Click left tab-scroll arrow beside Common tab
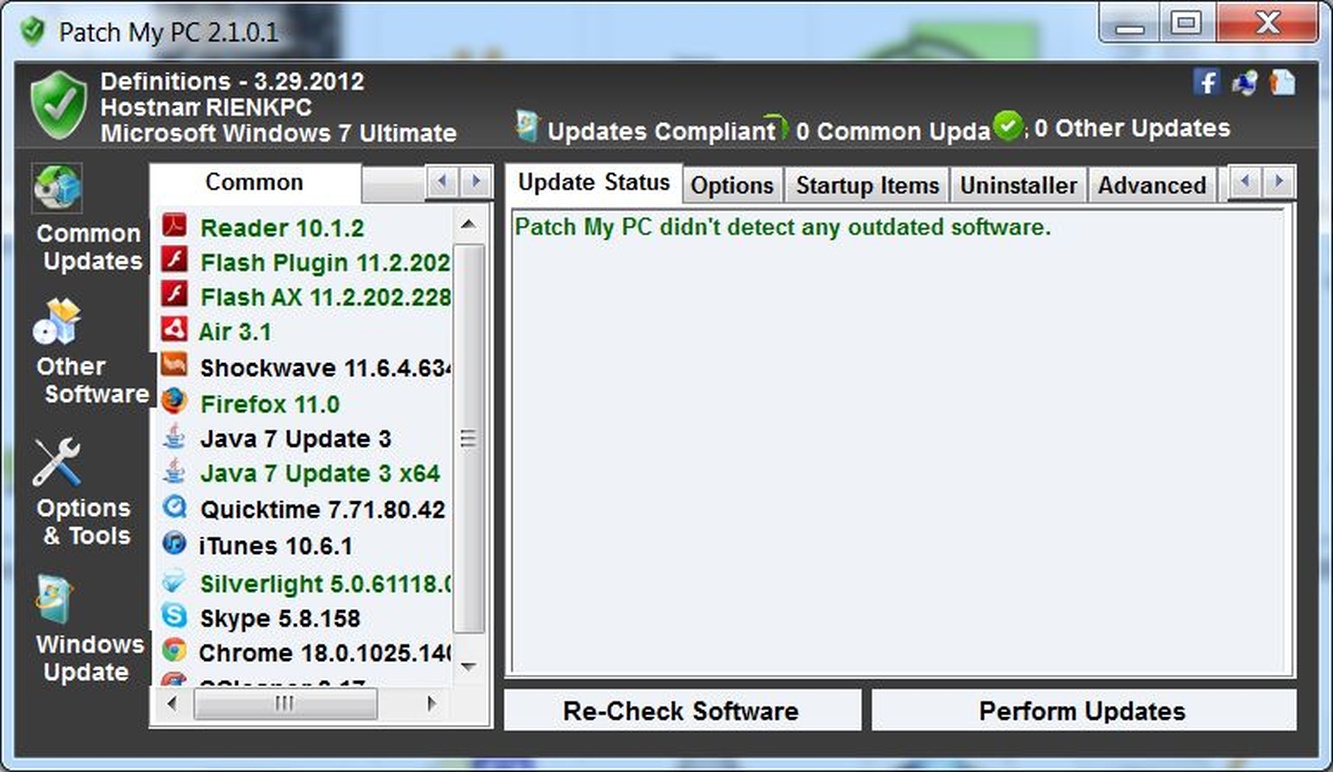 (x=443, y=182)
